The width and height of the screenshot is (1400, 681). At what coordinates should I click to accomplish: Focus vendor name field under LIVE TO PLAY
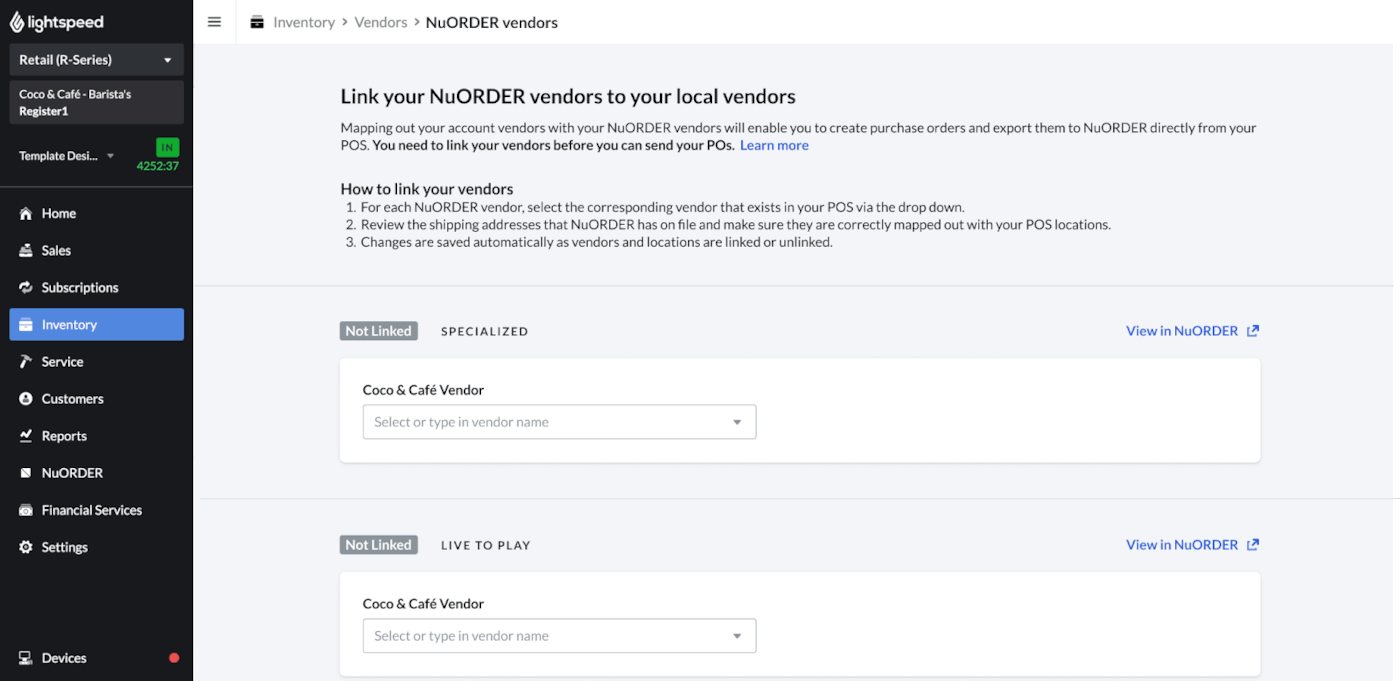tap(559, 636)
